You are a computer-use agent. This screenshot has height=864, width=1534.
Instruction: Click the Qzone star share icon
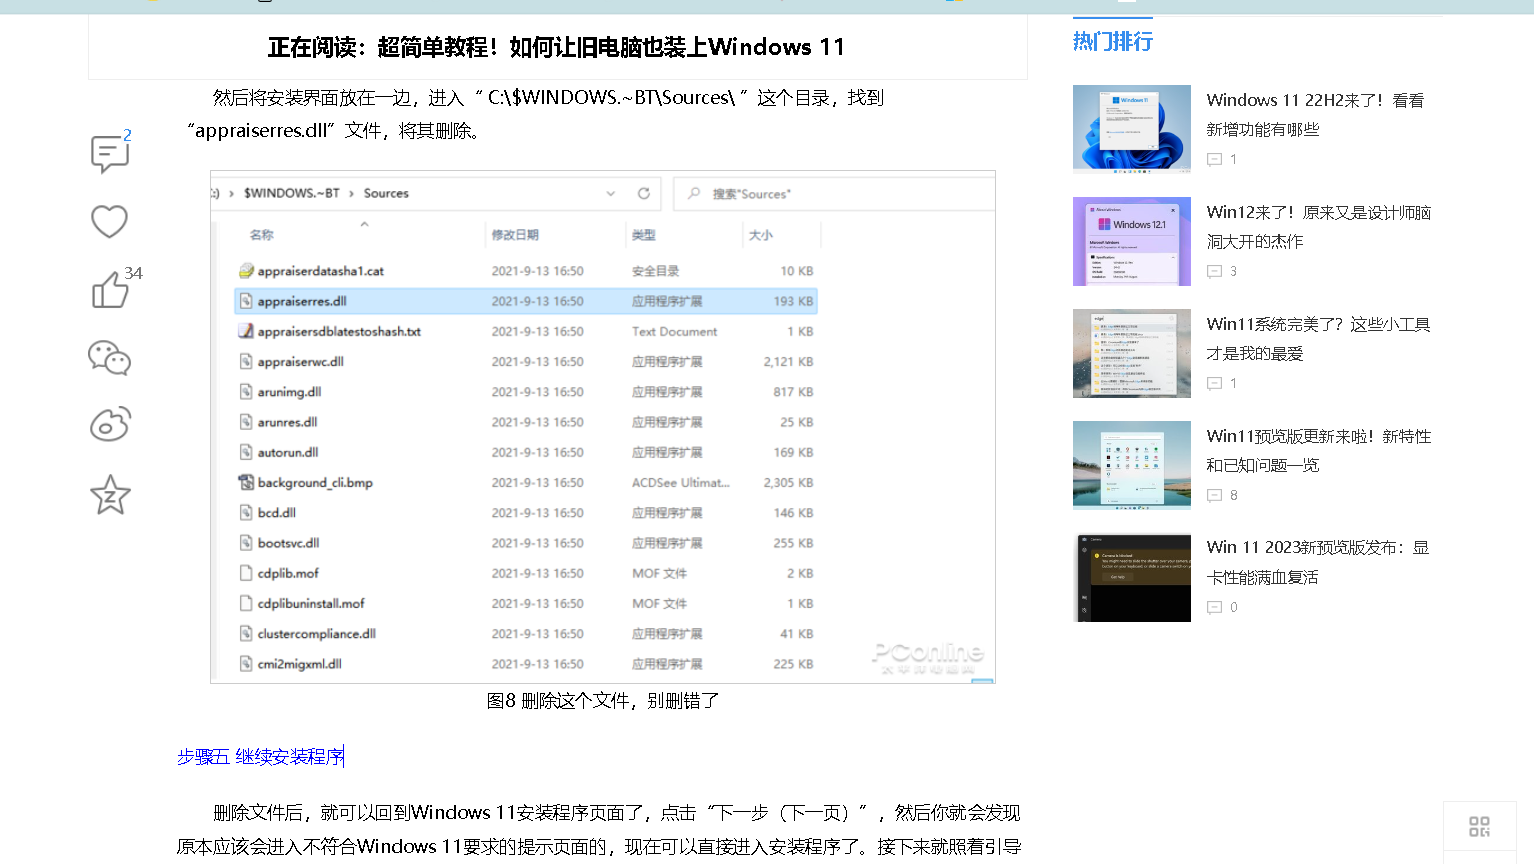[x=110, y=494]
